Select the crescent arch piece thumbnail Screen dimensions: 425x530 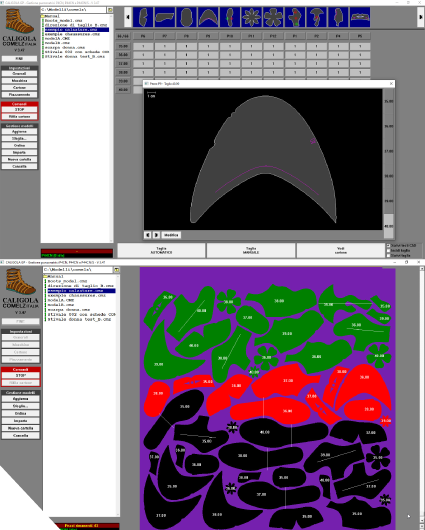[208, 17]
